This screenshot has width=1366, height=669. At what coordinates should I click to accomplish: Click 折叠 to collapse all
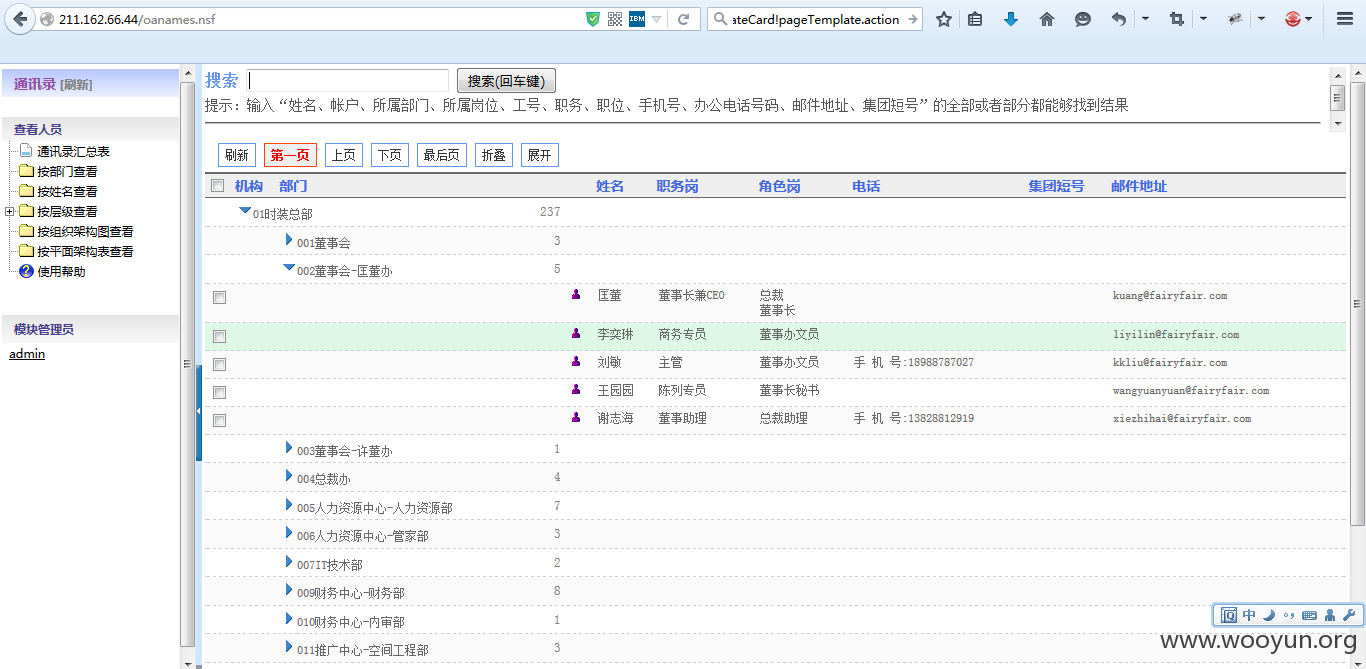(494, 155)
